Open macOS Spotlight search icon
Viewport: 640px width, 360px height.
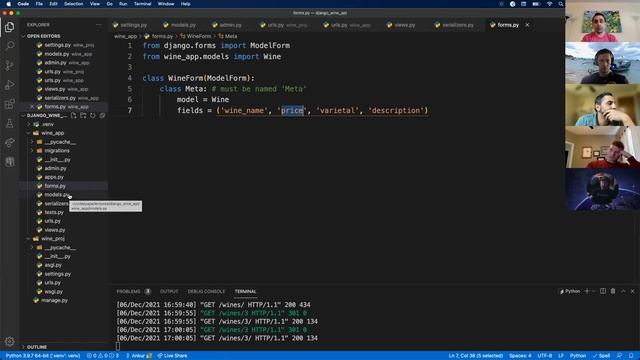tap(561, 4)
